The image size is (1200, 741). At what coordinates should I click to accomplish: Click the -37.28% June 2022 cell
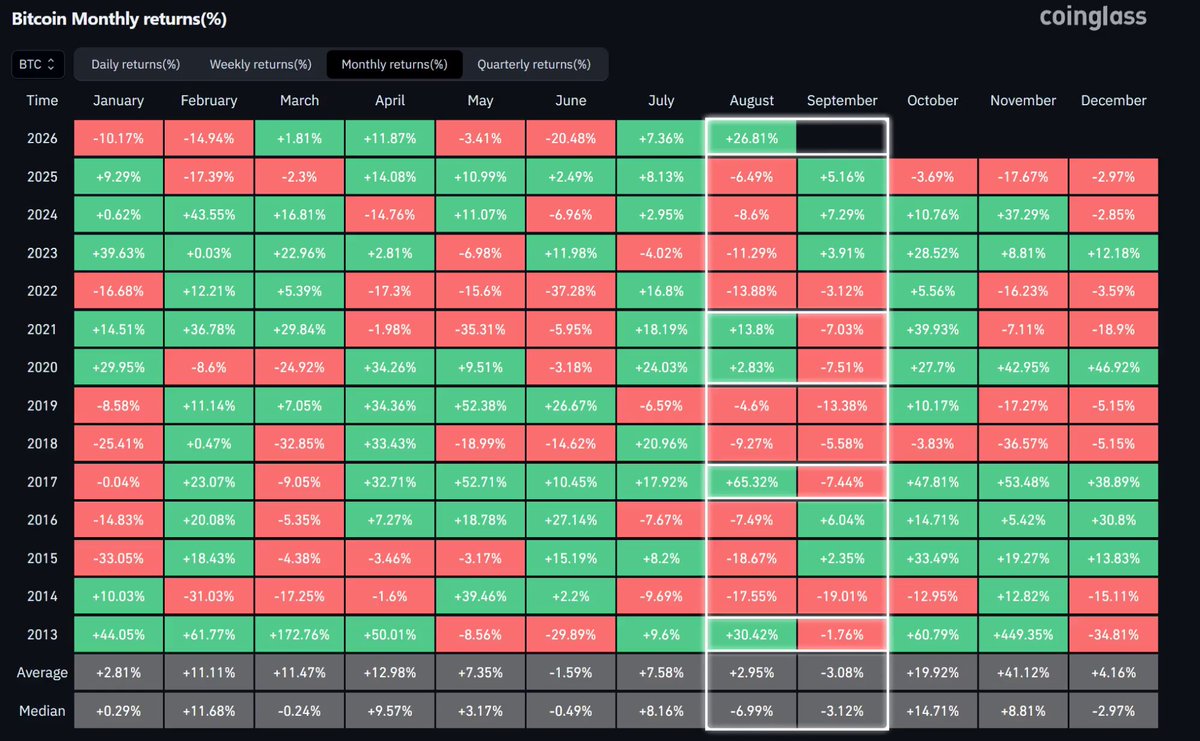571,291
